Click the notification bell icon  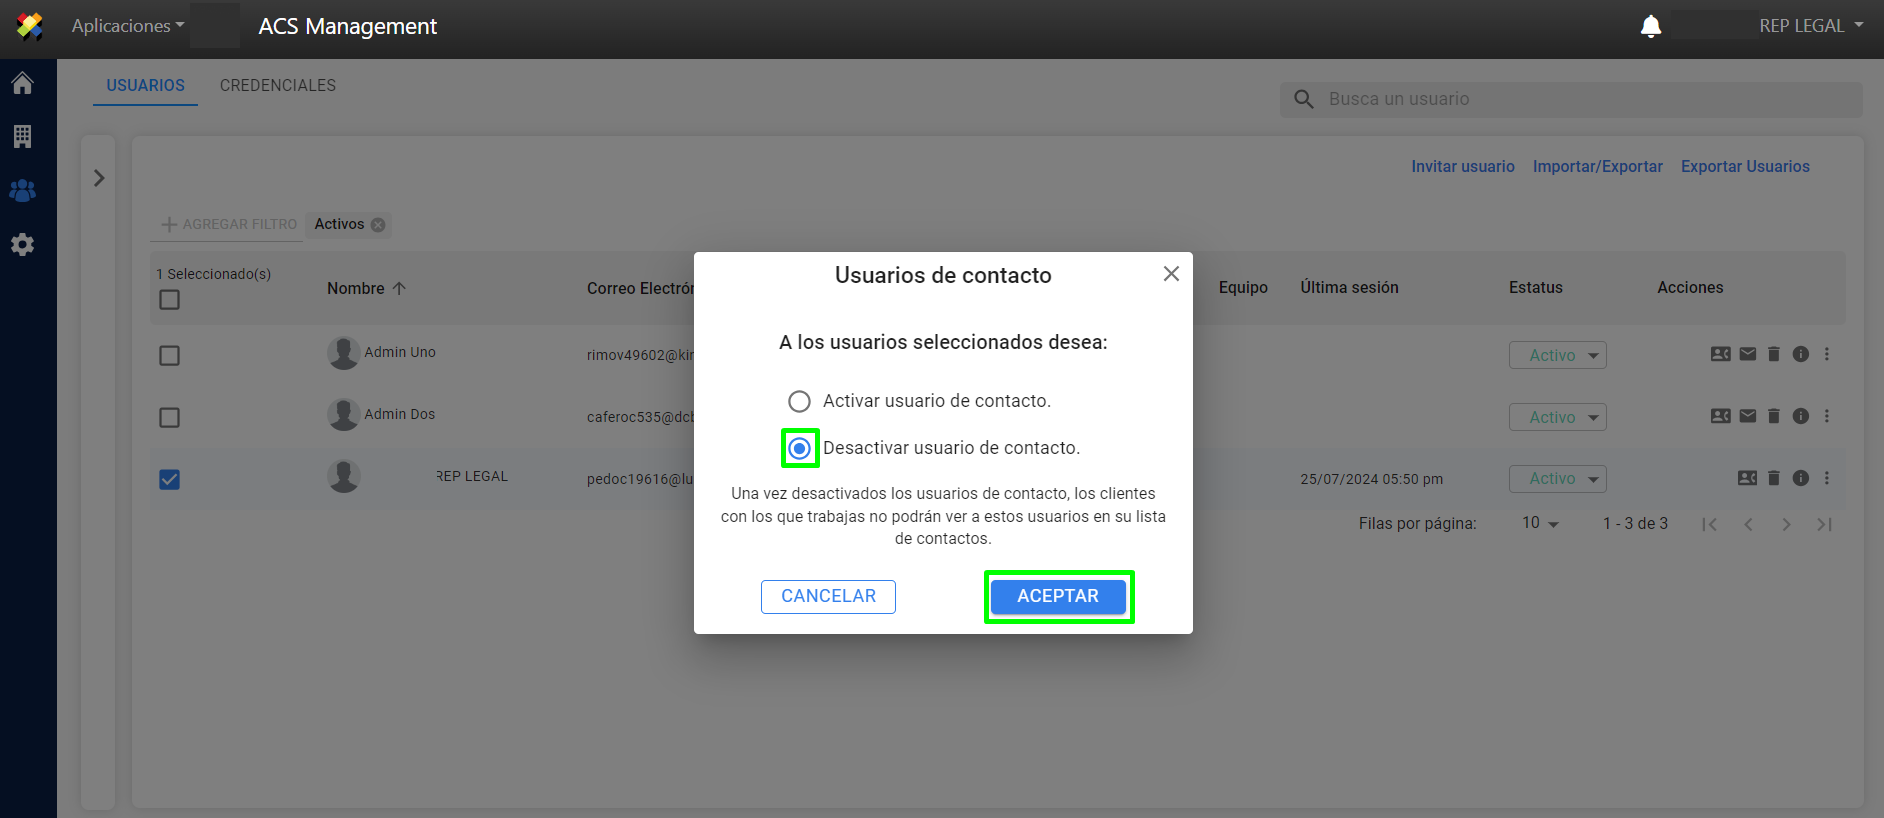[x=1650, y=27]
